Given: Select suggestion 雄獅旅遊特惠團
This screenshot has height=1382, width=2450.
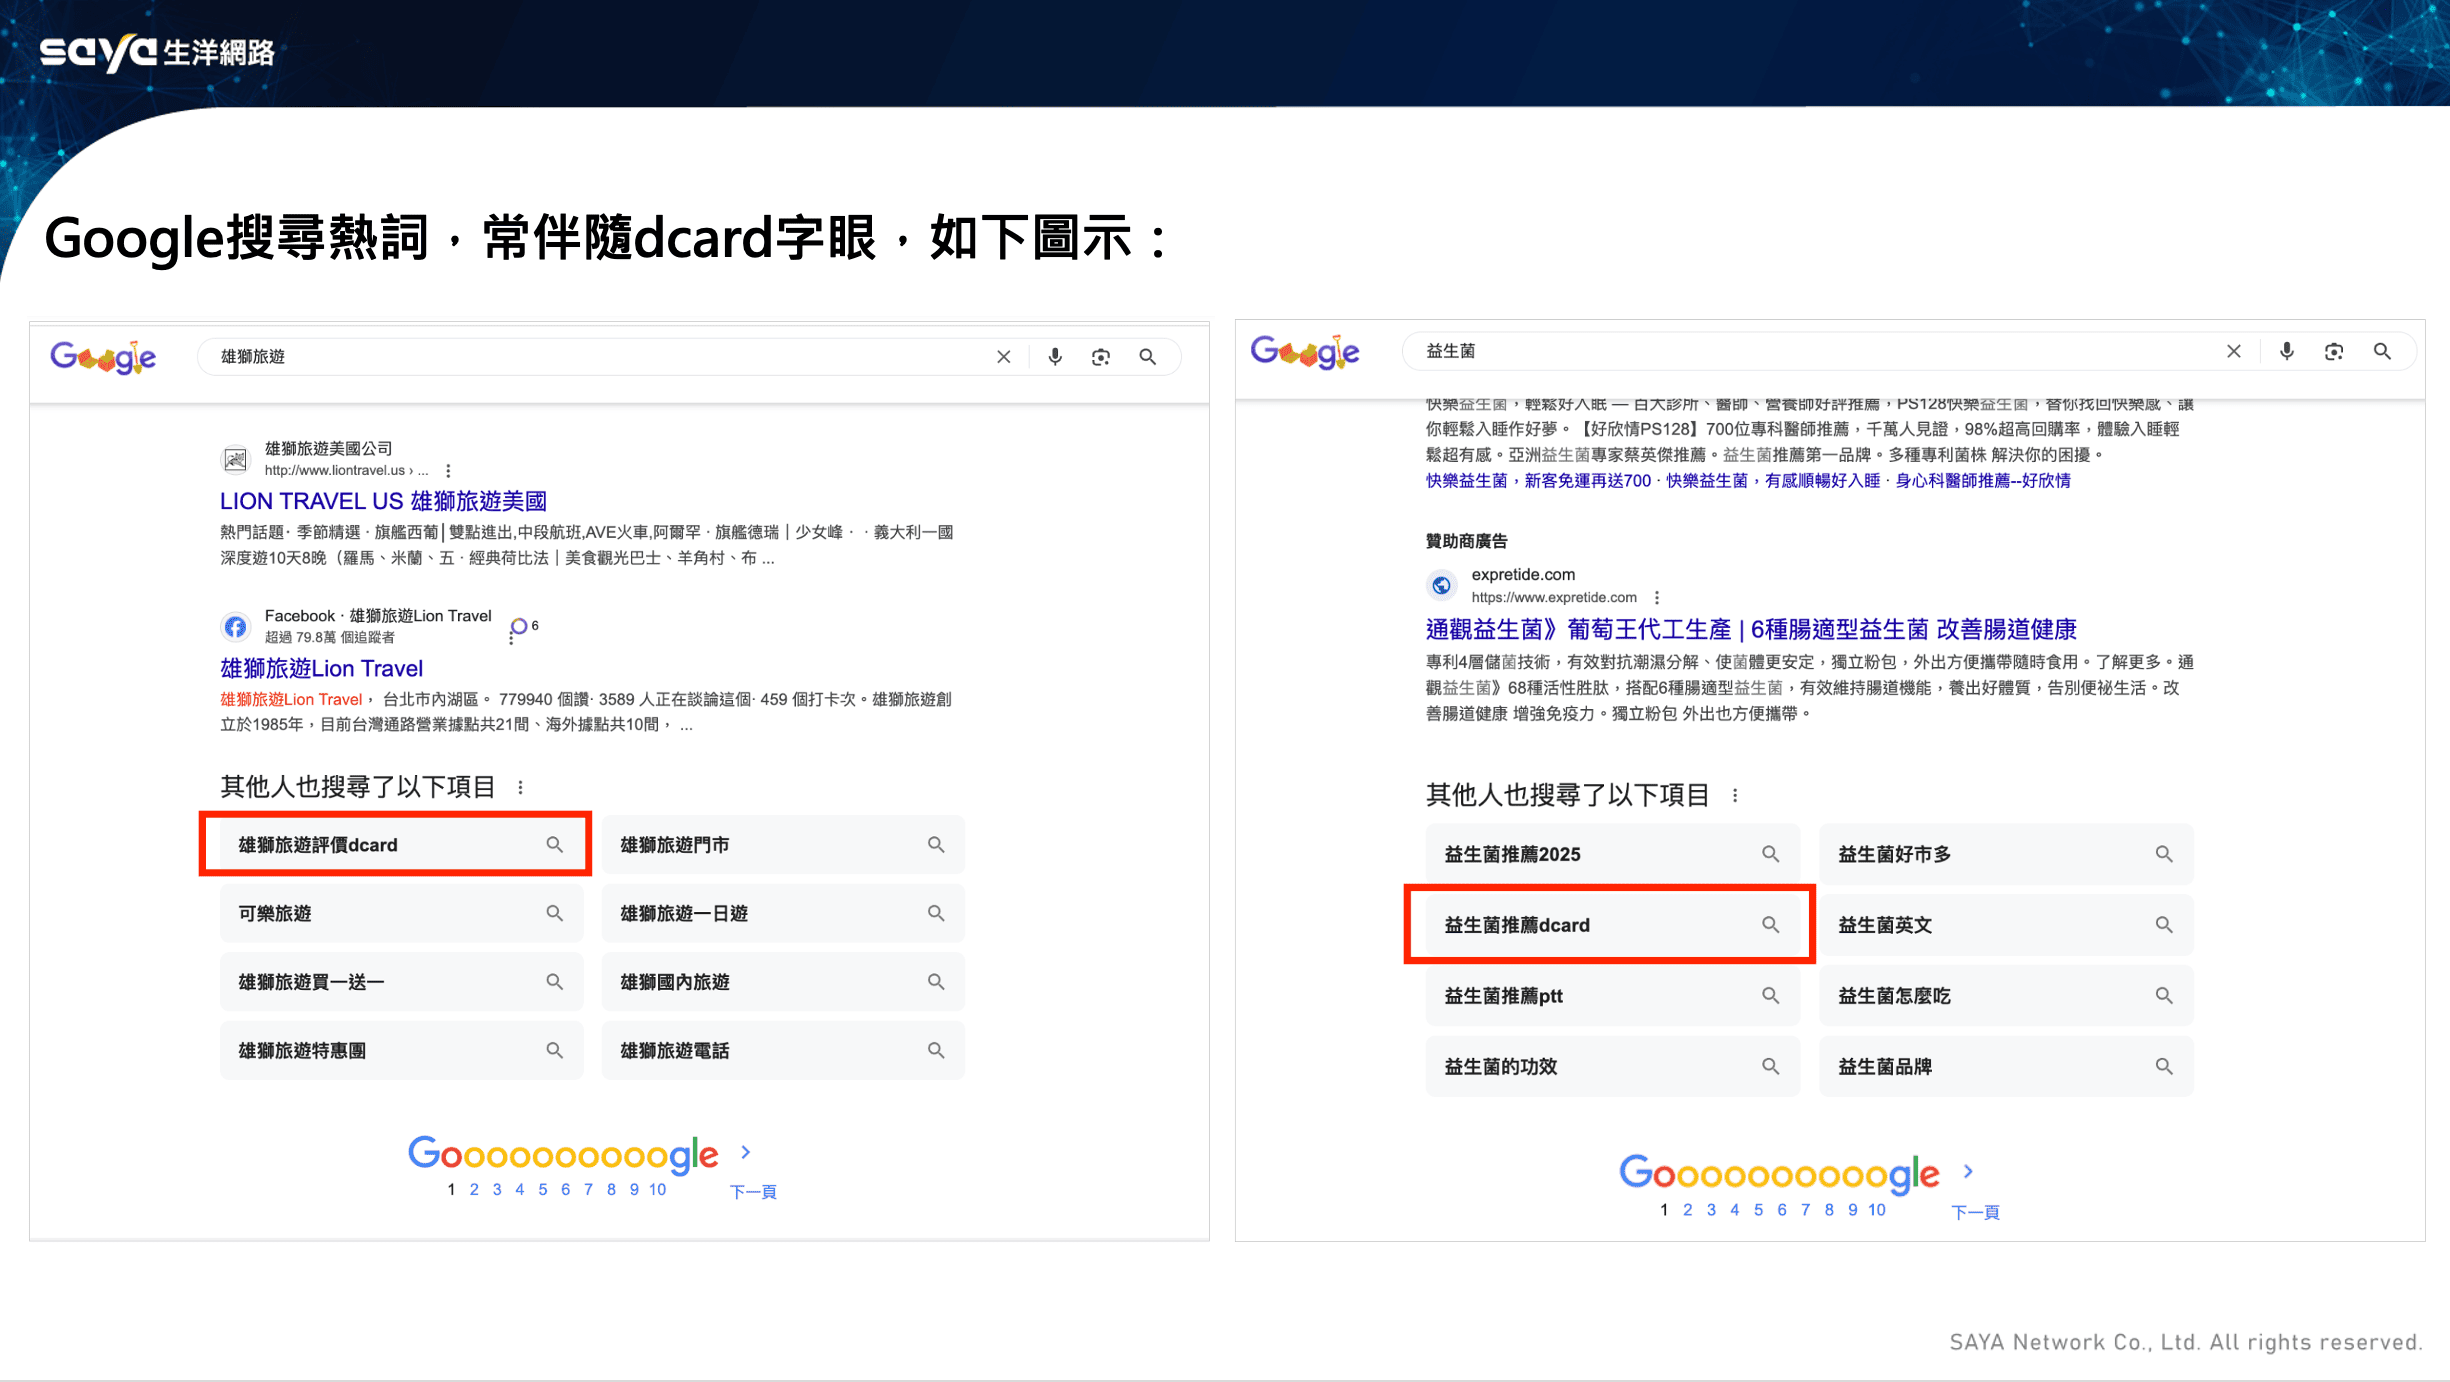Looking at the screenshot, I should click(401, 1051).
